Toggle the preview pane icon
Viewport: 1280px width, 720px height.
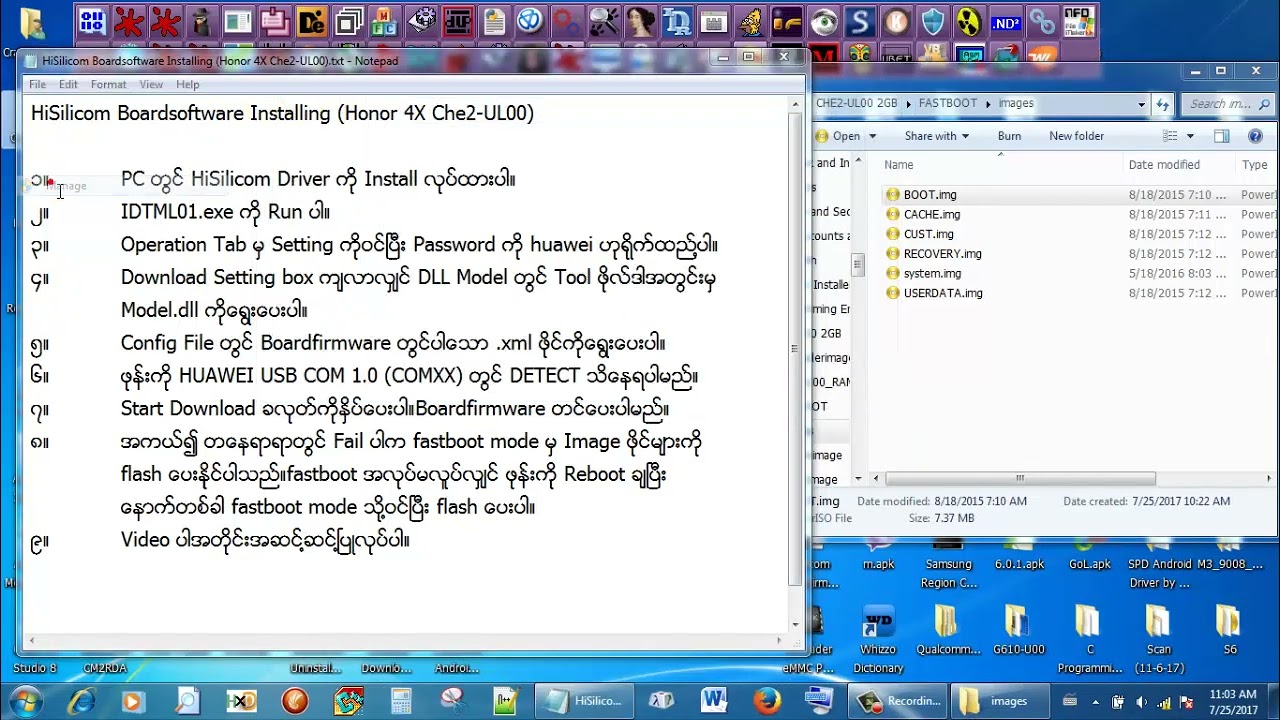click(x=1221, y=136)
